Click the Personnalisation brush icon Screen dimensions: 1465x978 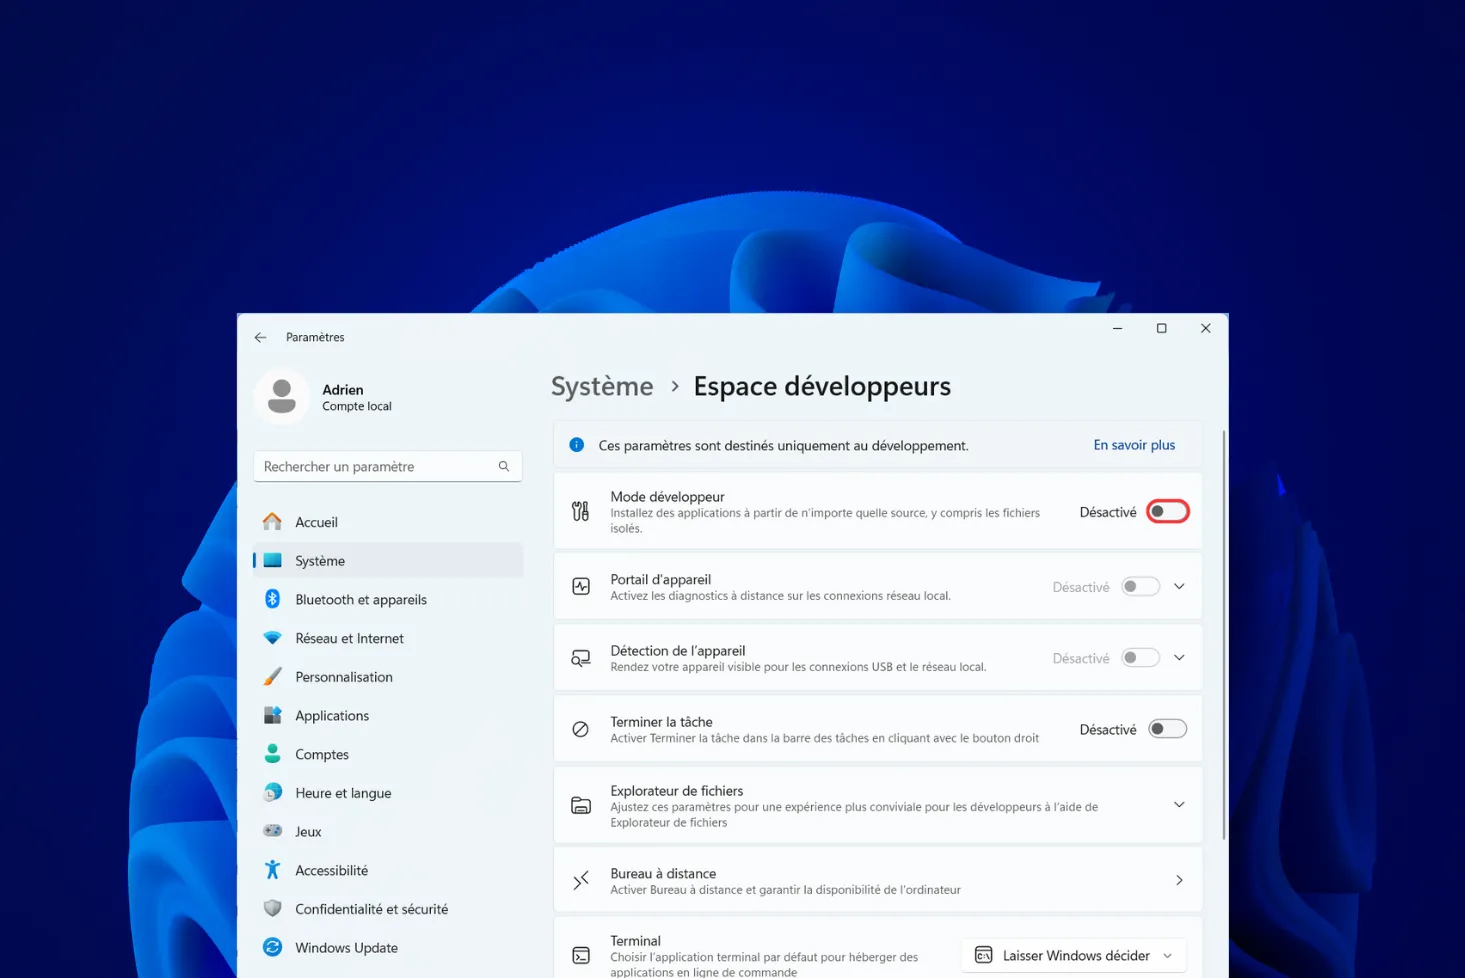tap(272, 677)
